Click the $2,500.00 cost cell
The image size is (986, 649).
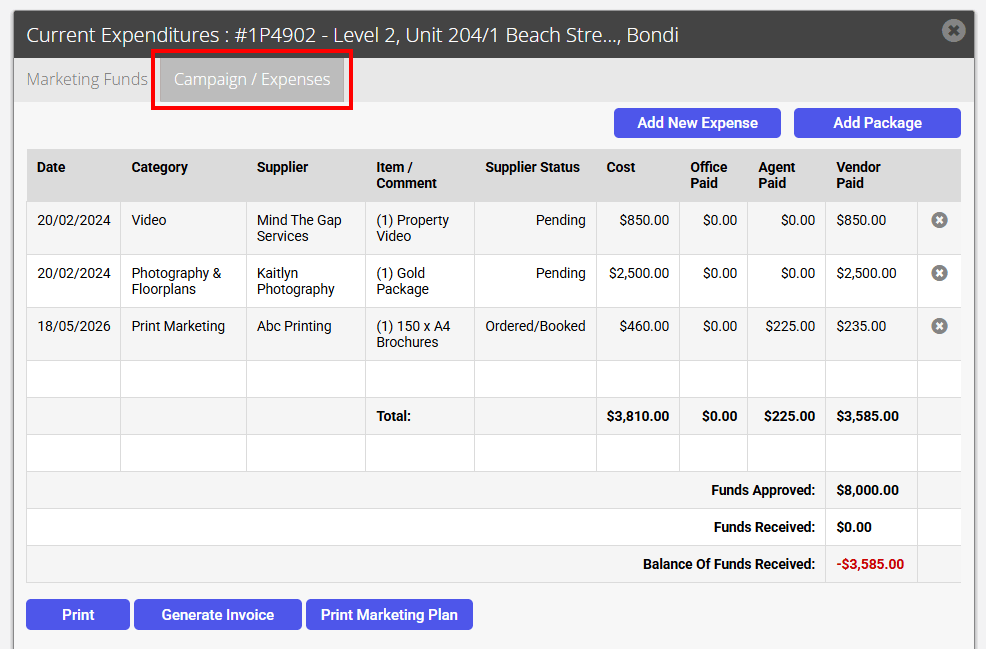pyautogui.click(x=638, y=274)
